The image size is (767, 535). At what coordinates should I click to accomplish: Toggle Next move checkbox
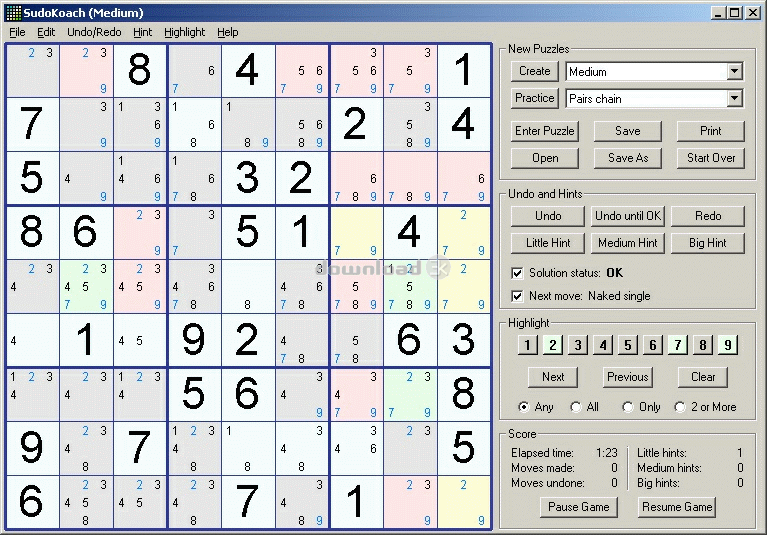(517, 296)
